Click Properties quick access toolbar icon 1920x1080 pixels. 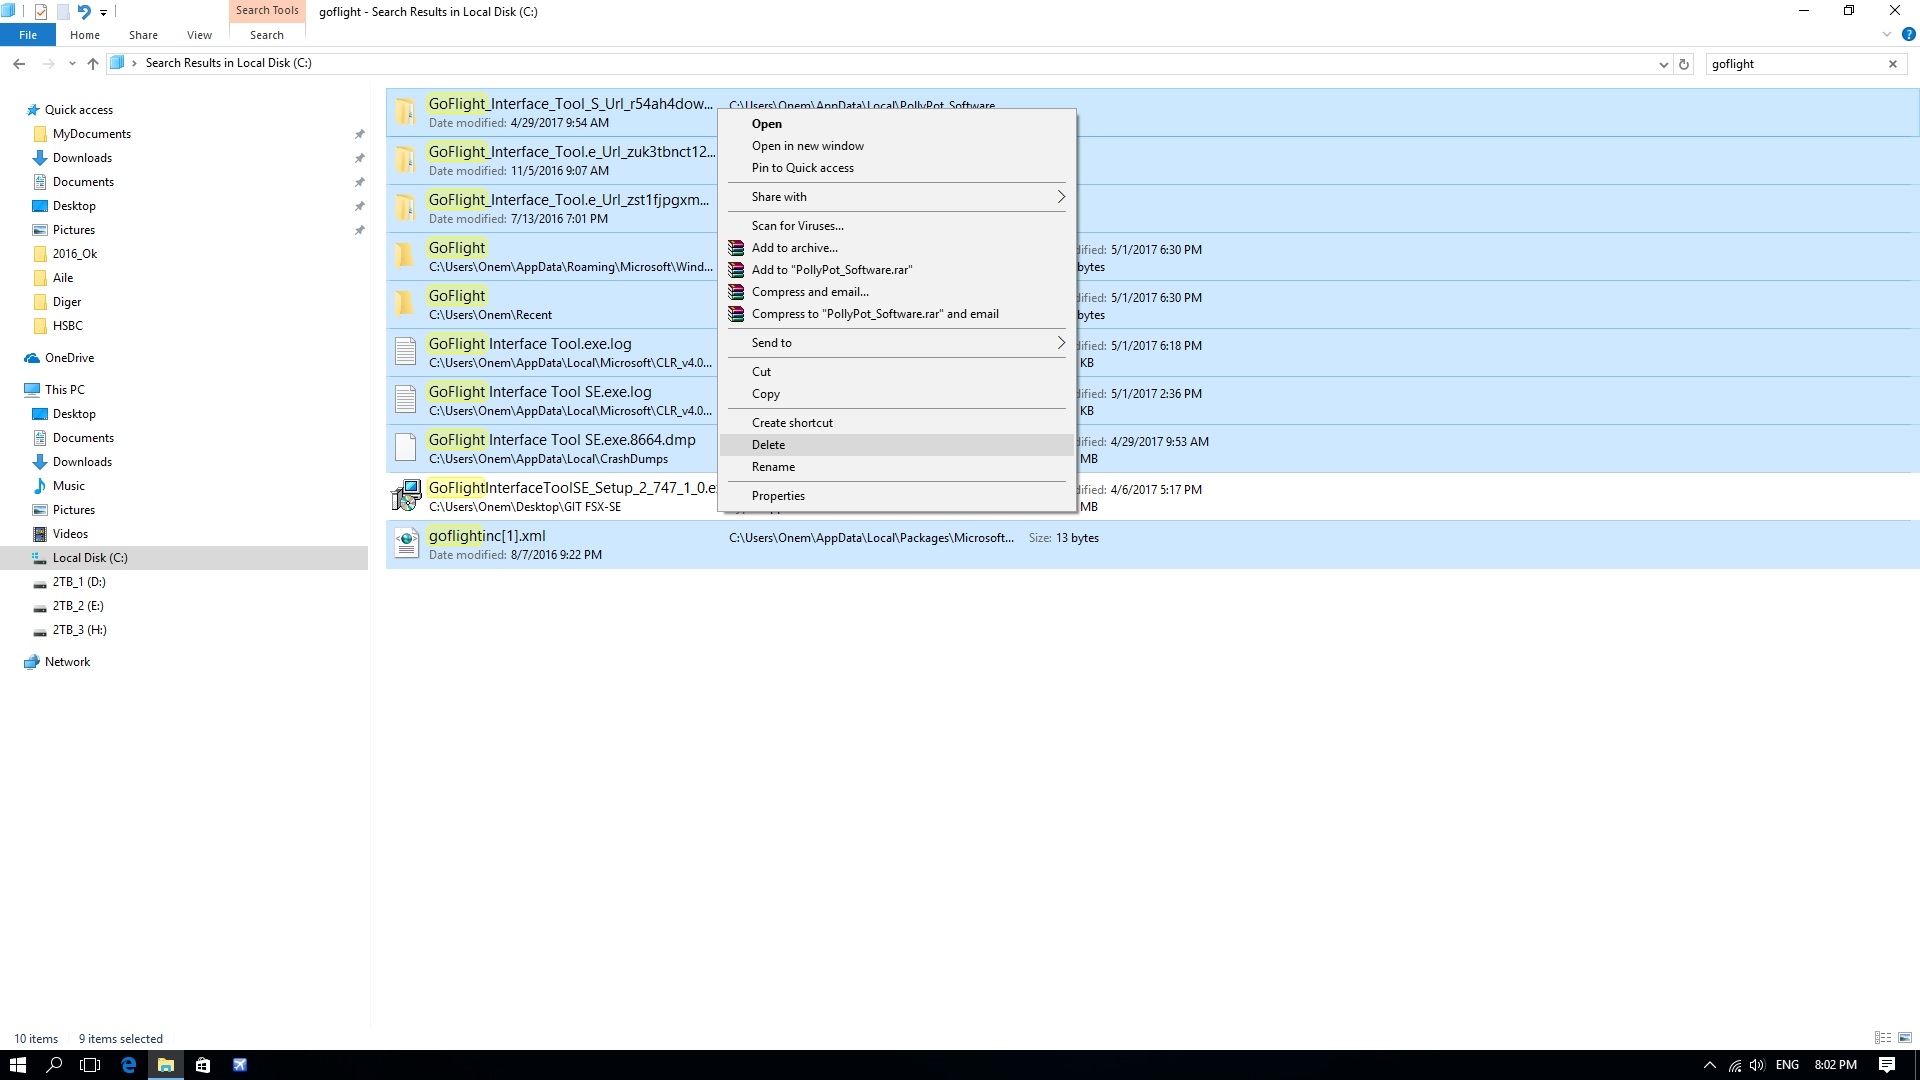[41, 12]
